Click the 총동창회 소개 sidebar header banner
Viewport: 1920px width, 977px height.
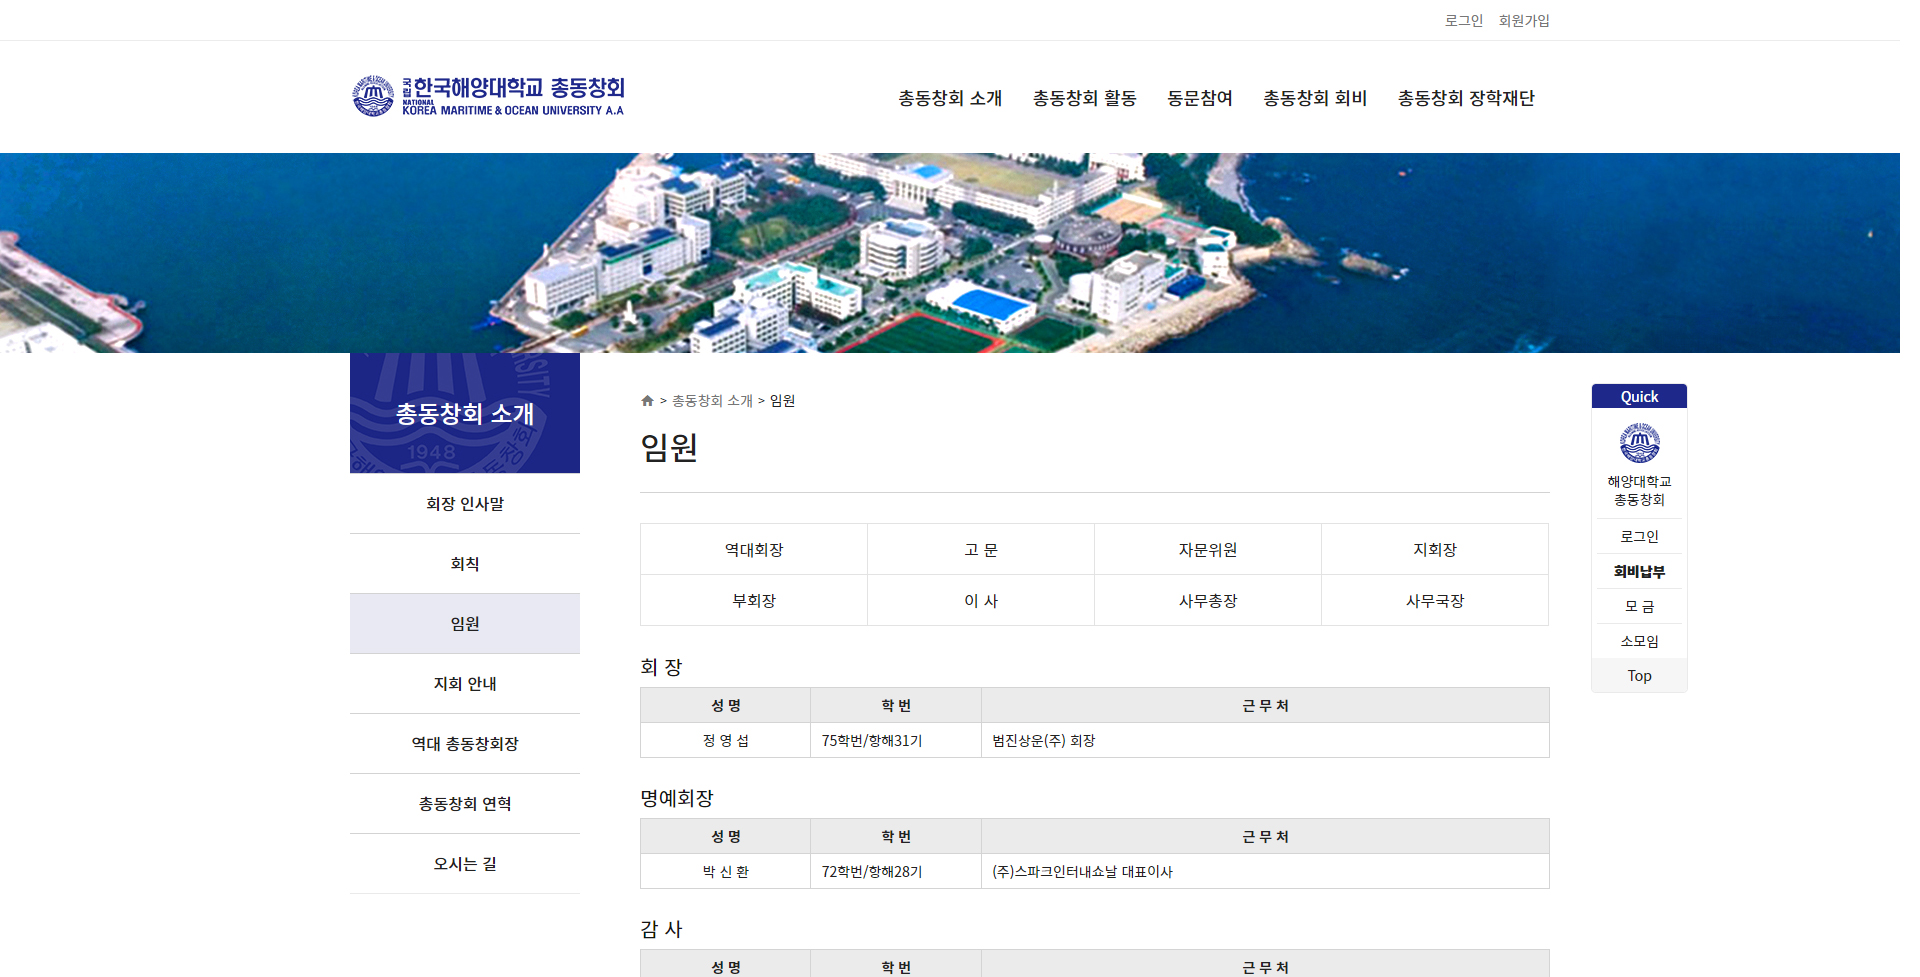465,413
